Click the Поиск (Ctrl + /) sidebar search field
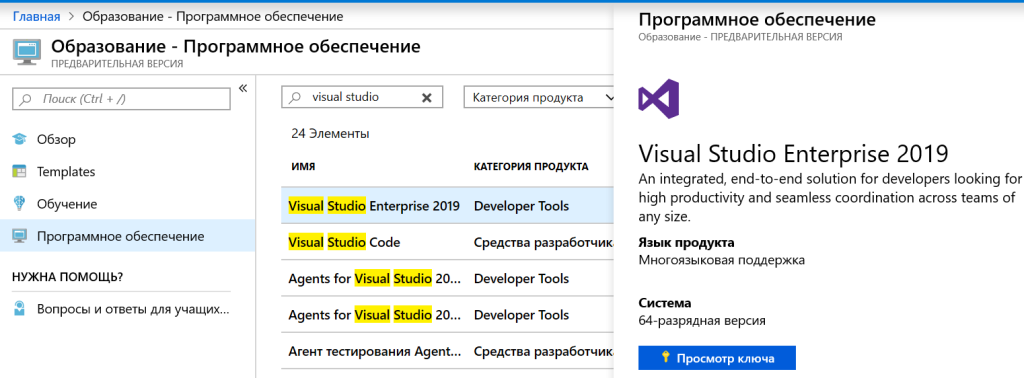 121,99
